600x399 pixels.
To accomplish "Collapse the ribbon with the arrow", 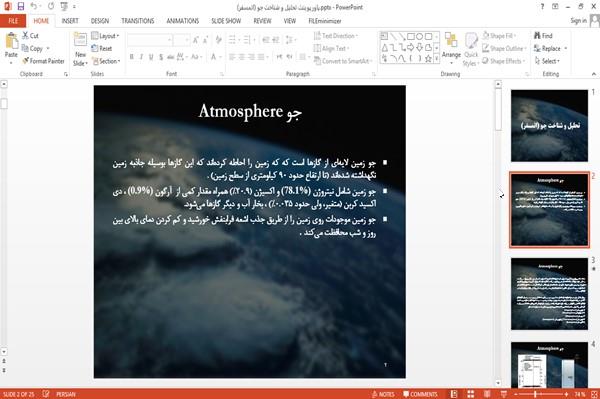I will 594,74.
